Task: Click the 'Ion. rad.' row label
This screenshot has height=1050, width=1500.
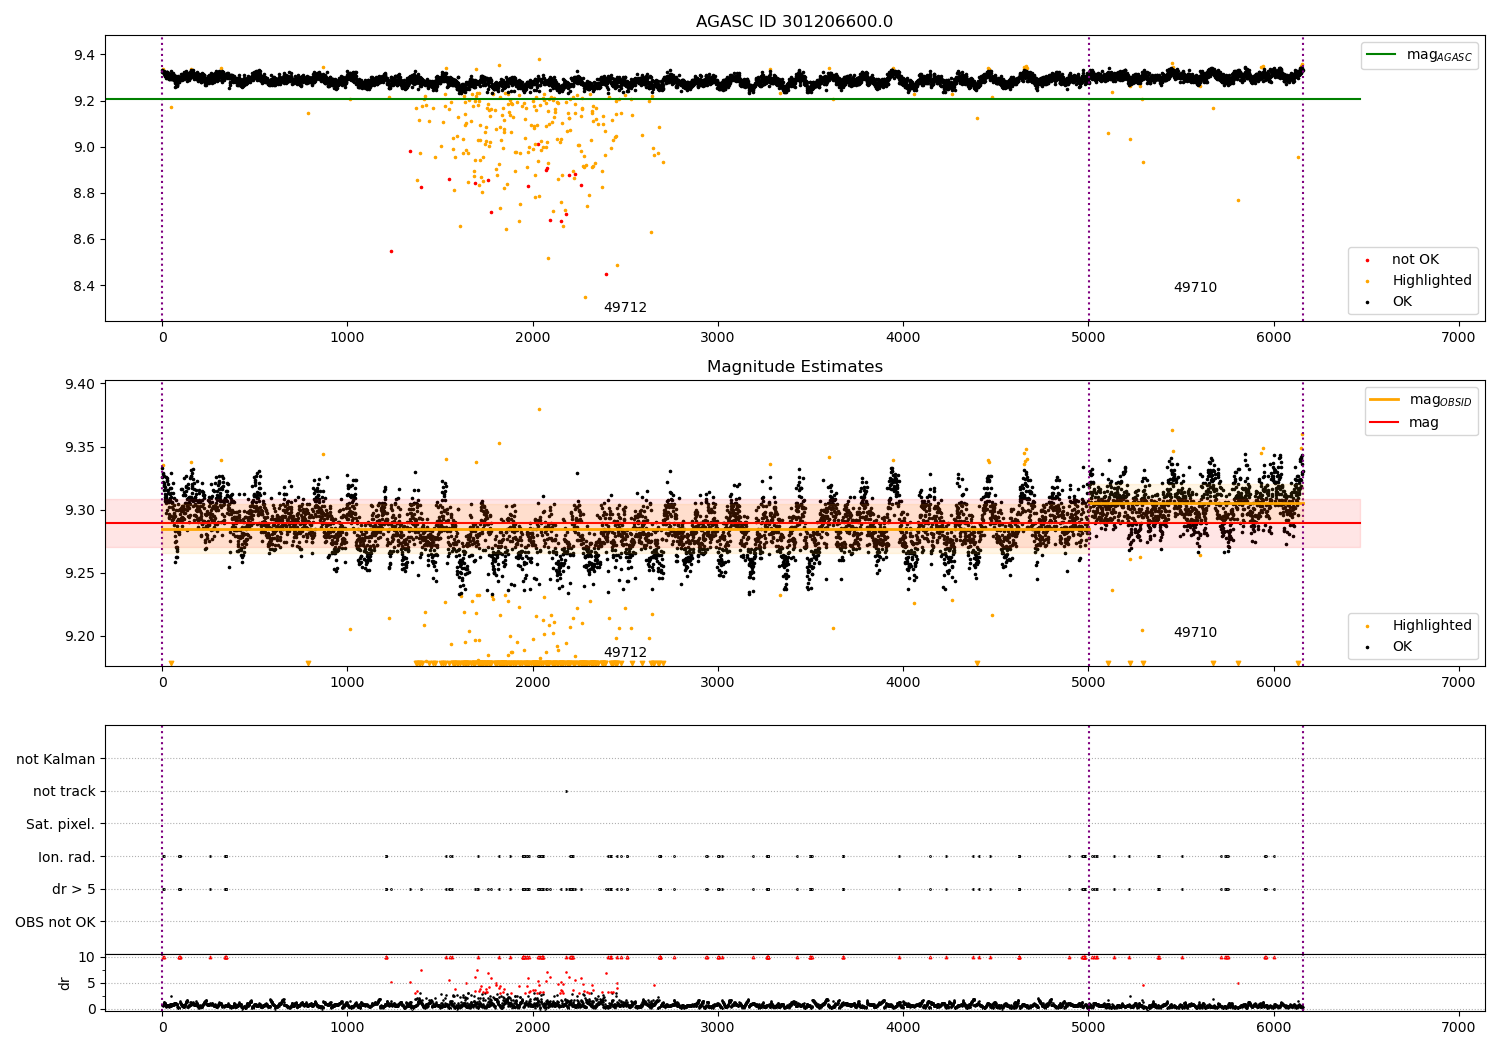Action: coord(67,857)
